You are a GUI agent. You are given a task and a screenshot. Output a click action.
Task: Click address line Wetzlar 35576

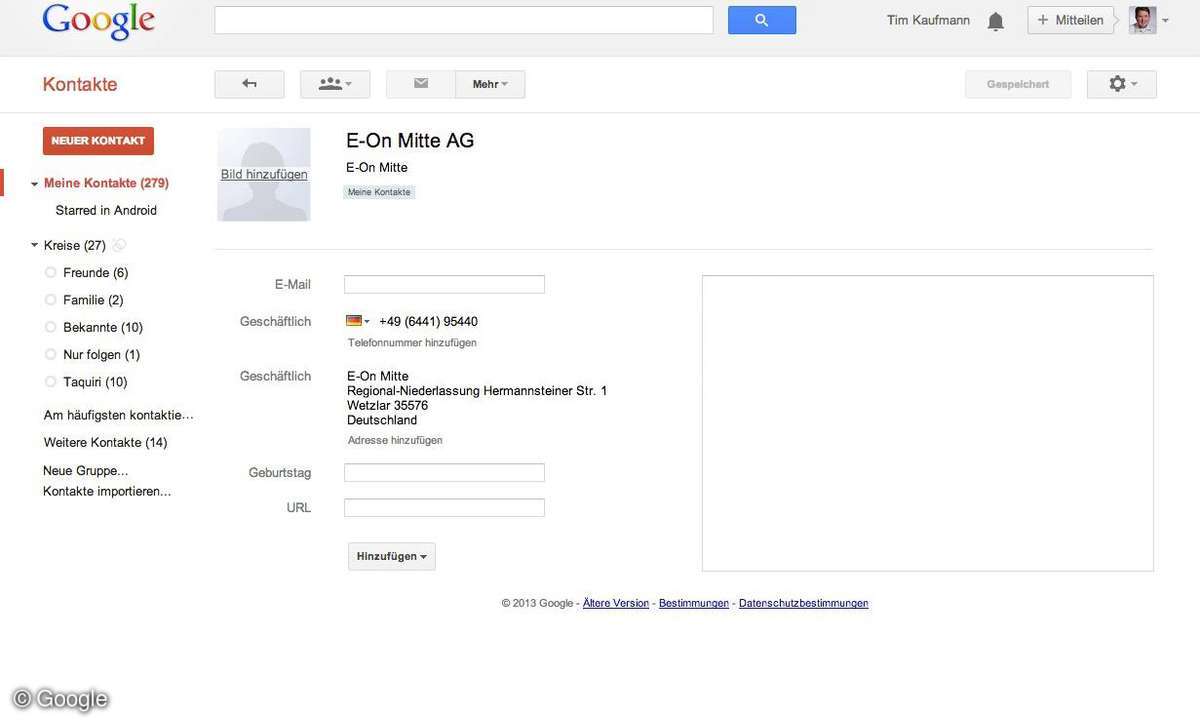click(x=387, y=406)
